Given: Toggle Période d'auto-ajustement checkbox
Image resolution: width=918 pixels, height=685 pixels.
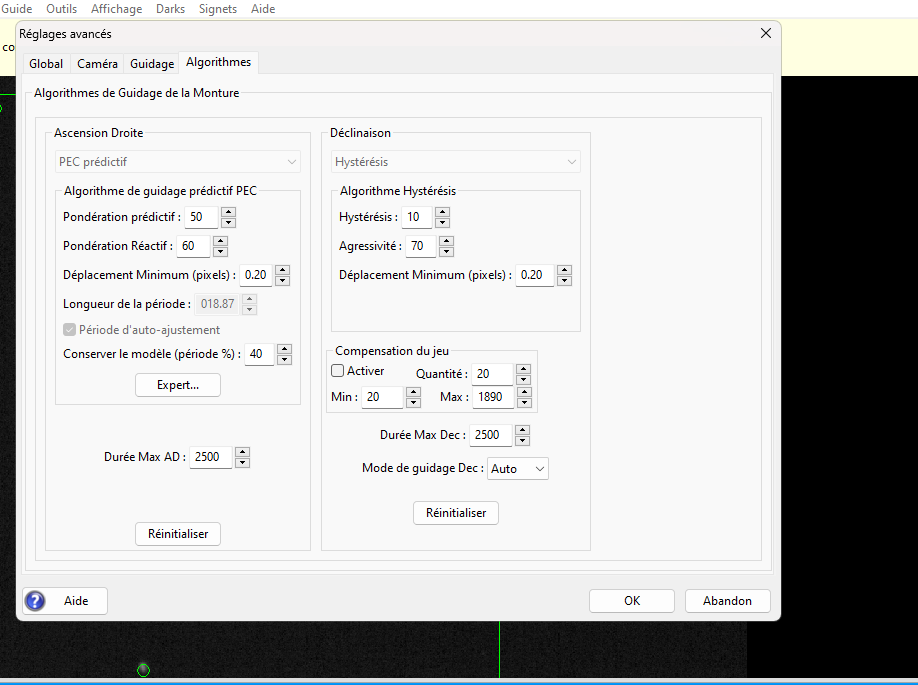Looking at the screenshot, I should 69,330.
